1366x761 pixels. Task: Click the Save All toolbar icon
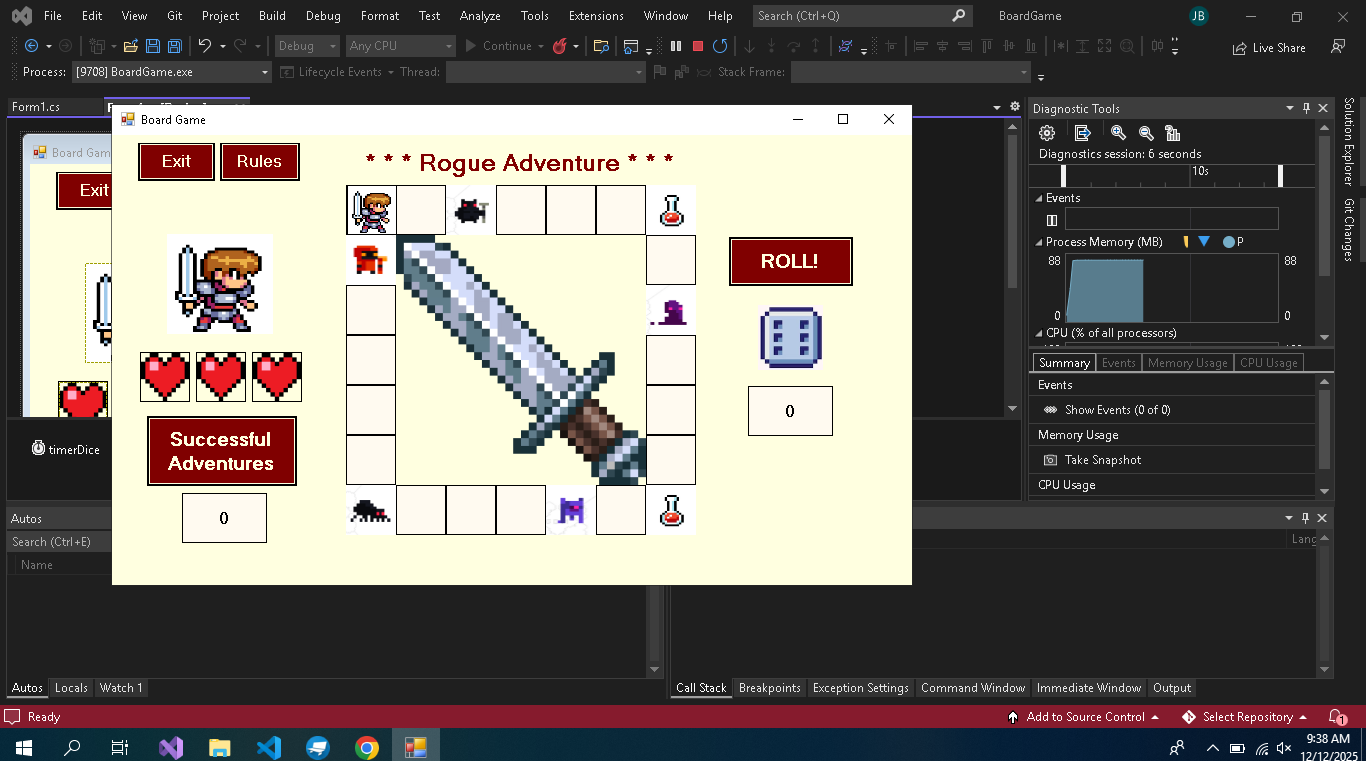(x=174, y=46)
